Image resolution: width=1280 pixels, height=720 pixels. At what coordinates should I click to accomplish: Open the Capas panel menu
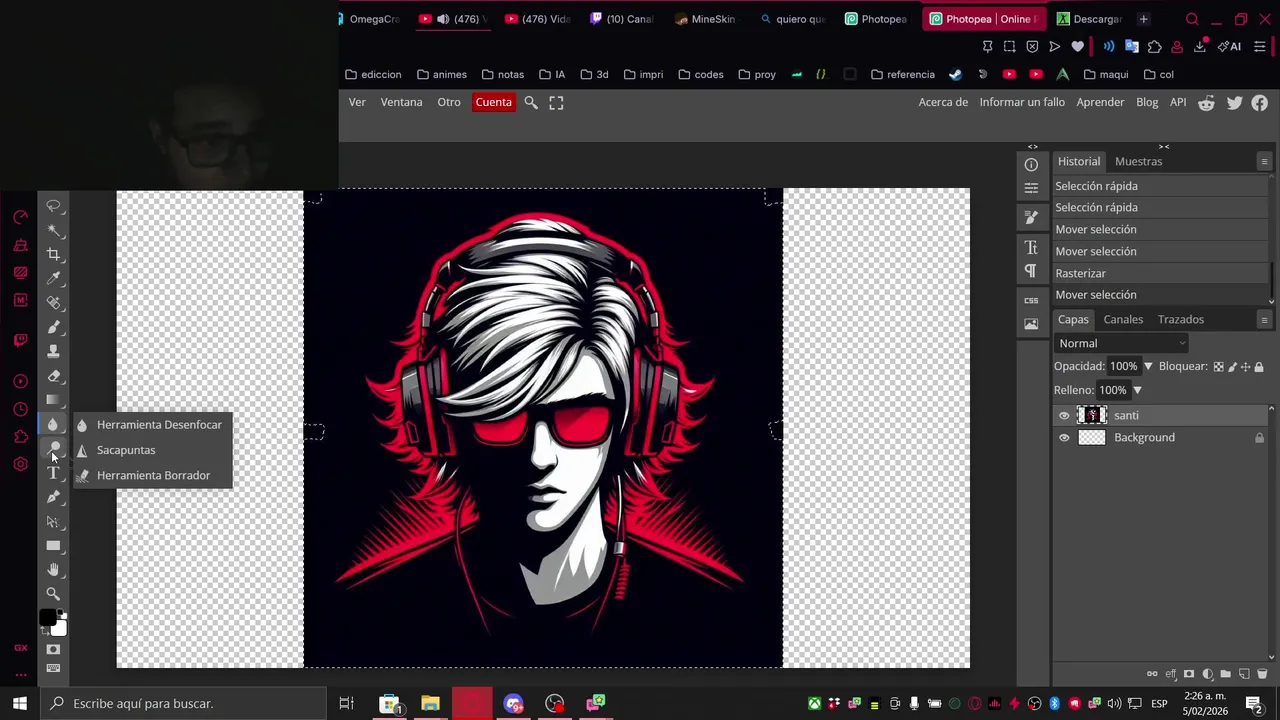point(1264,320)
